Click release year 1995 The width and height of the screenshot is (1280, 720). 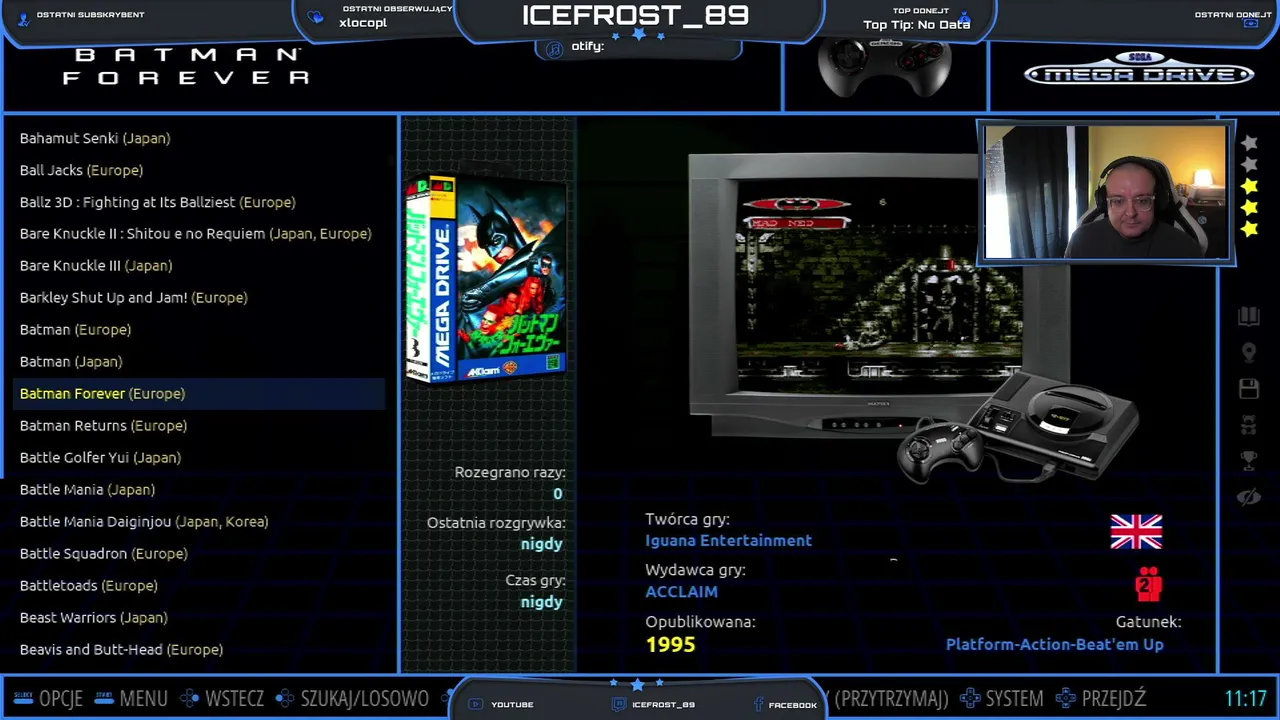pos(670,645)
